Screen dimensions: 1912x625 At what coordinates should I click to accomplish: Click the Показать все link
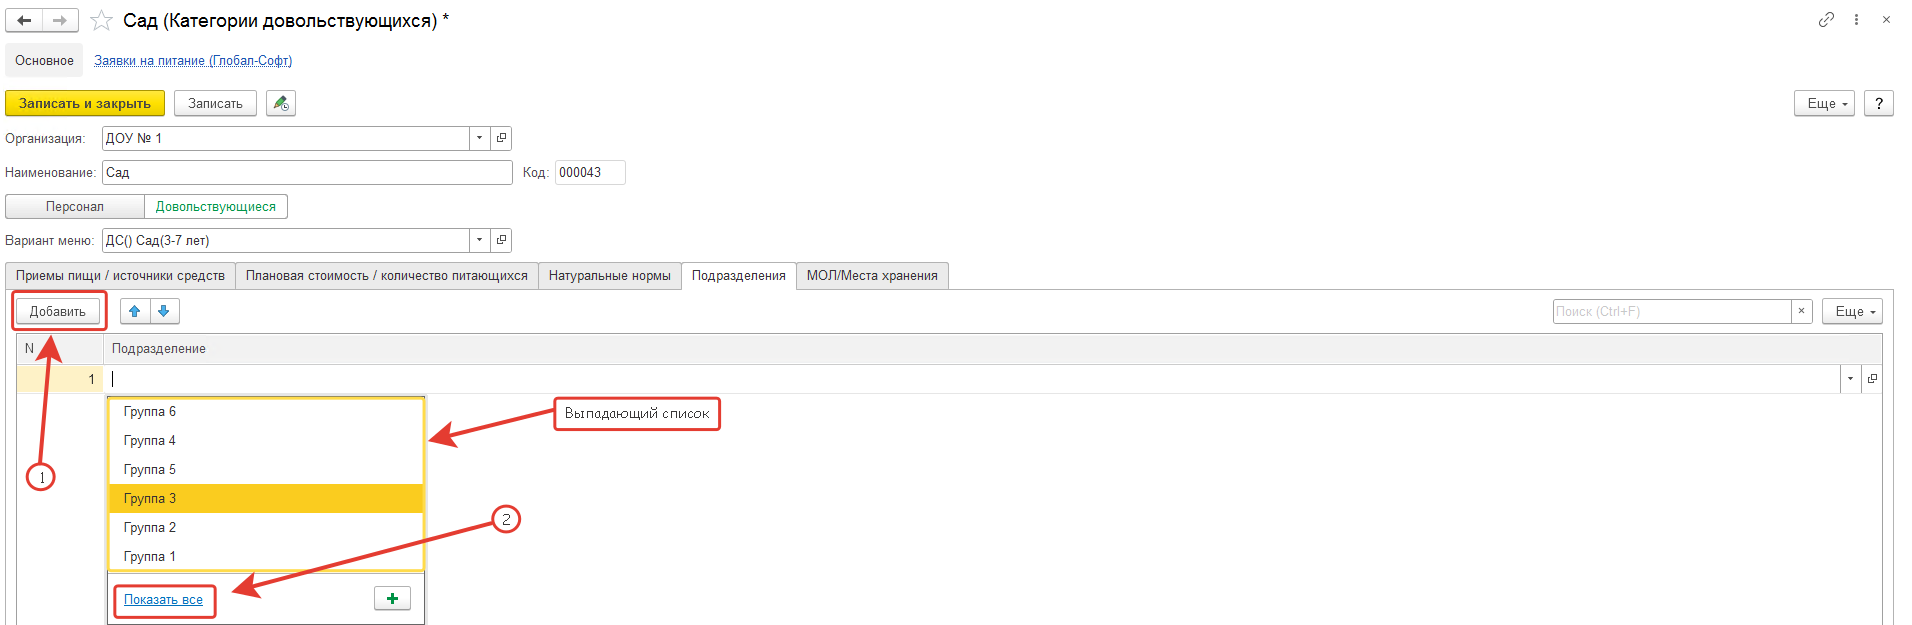(163, 600)
